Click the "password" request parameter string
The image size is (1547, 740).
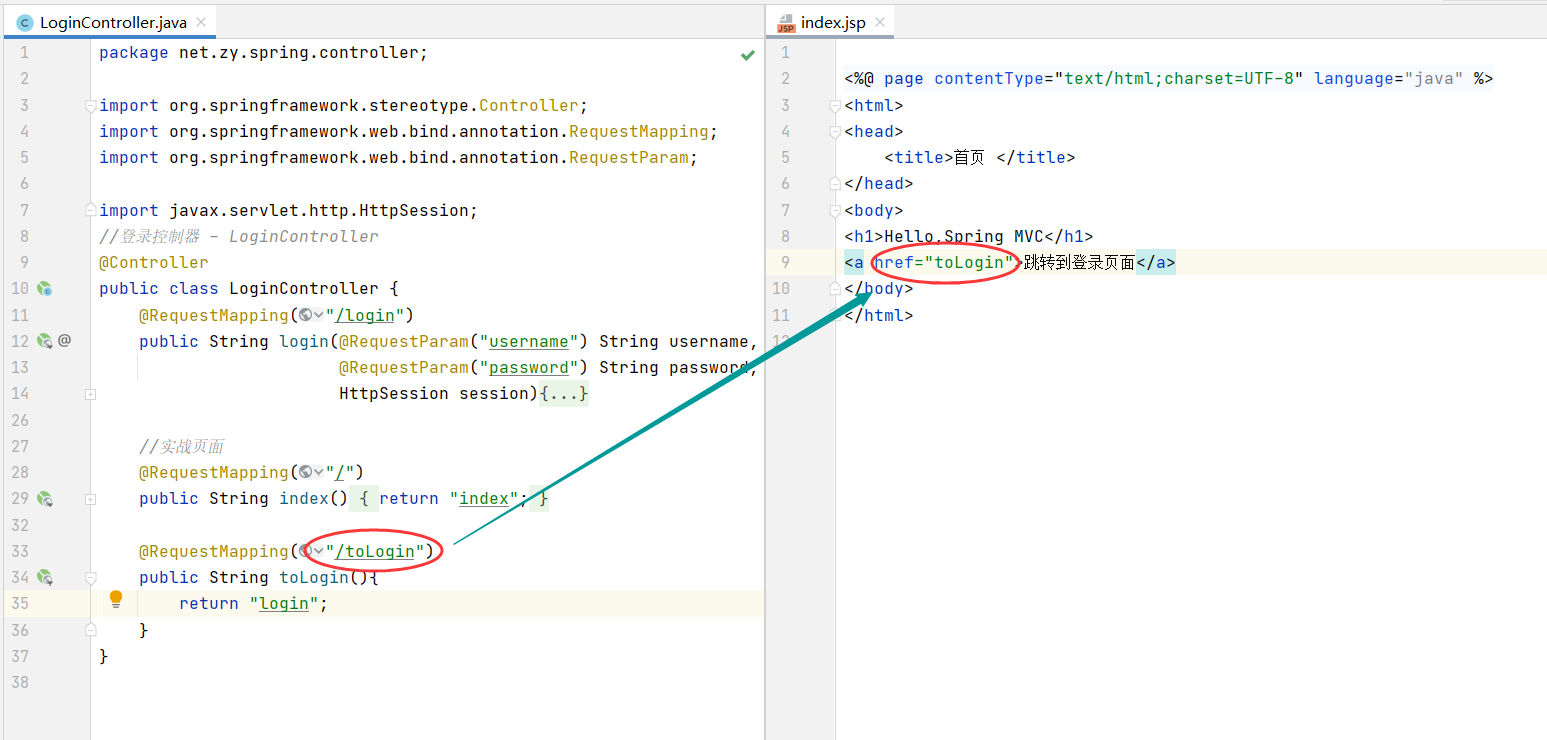529,367
